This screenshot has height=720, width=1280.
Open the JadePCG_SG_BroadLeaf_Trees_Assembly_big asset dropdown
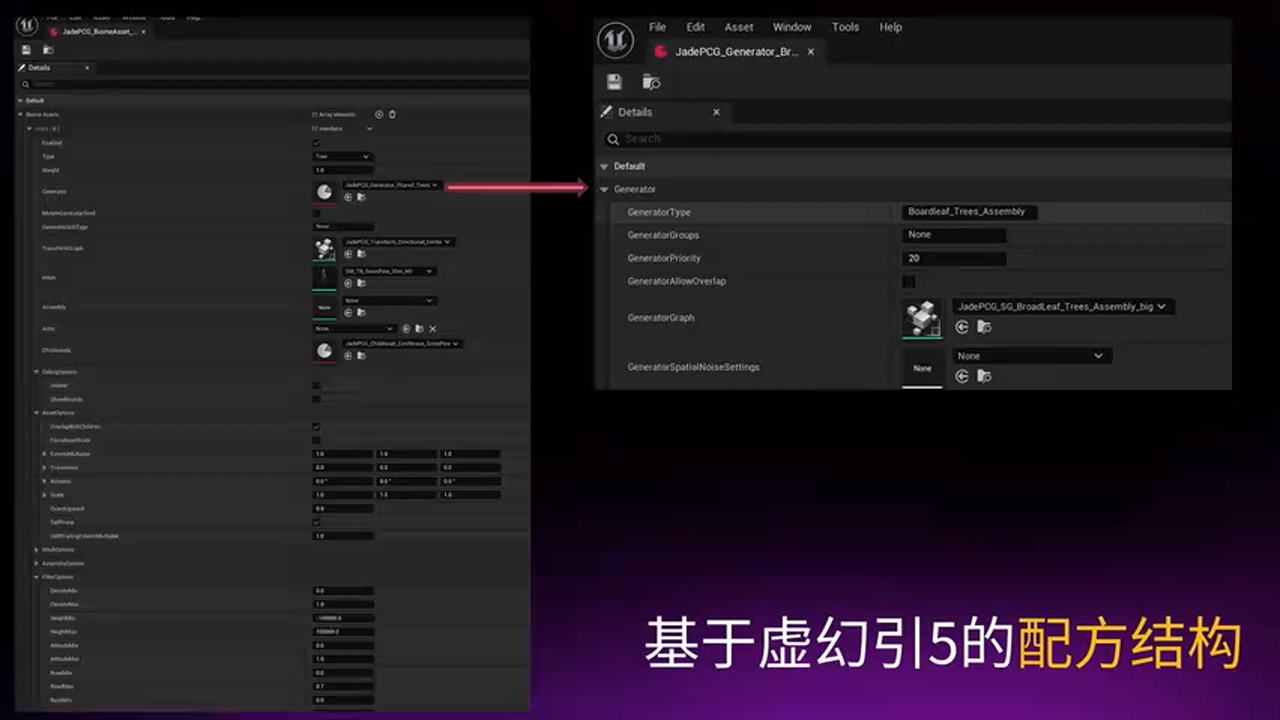click(1059, 307)
